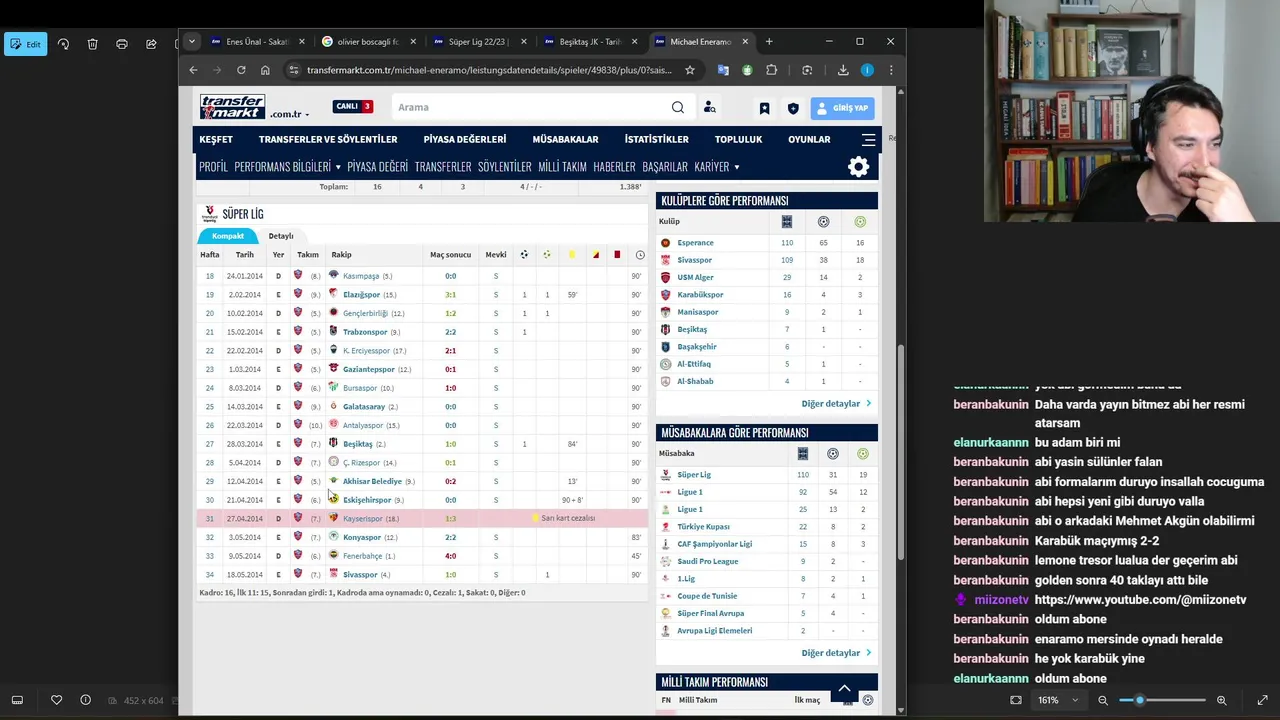This screenshot has width=1280, height=720.
Task: Click the photo viewer zoom slider
Action: [1162, 700]
